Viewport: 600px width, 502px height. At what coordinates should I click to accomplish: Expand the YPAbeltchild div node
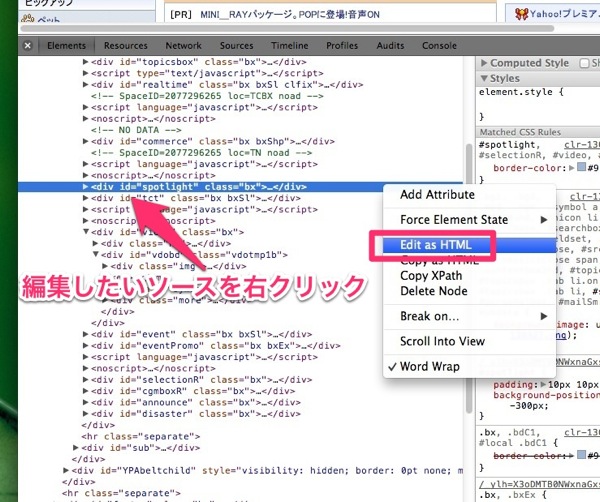click(66, 470)
